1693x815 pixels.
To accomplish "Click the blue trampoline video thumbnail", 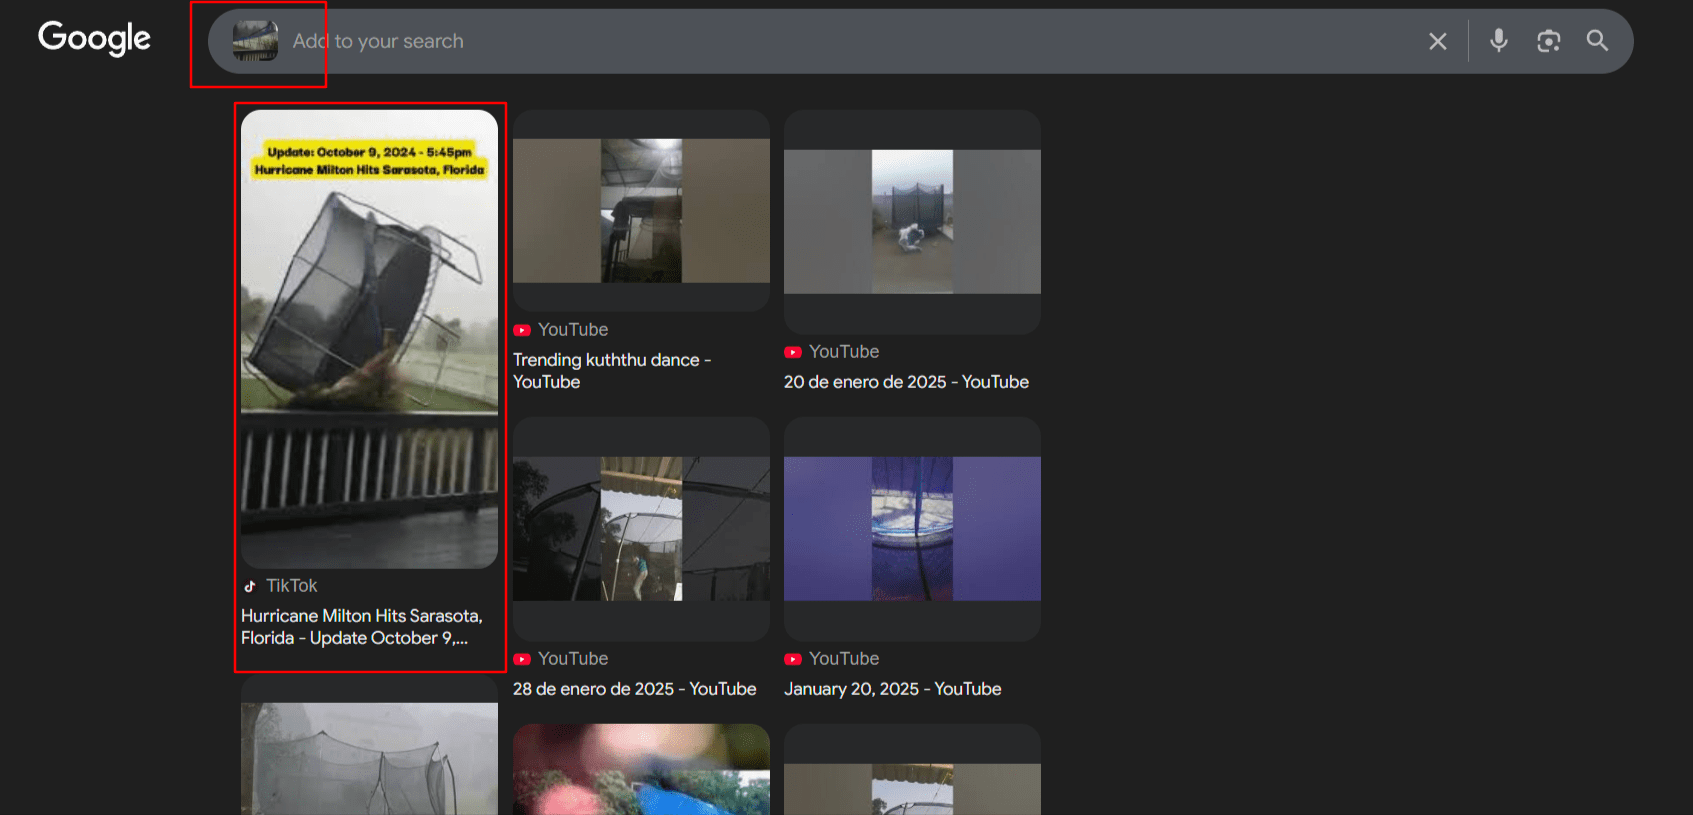I will pyautogui.click(x=912, y=529).
